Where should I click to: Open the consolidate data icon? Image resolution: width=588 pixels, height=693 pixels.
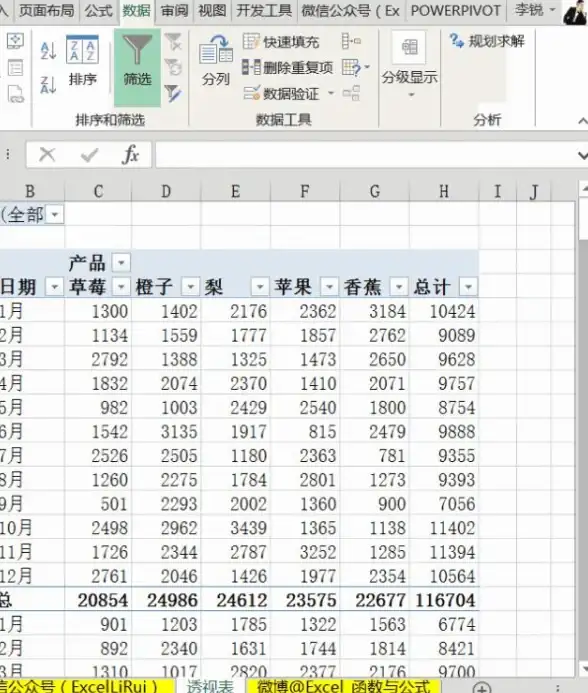point(351,42)
